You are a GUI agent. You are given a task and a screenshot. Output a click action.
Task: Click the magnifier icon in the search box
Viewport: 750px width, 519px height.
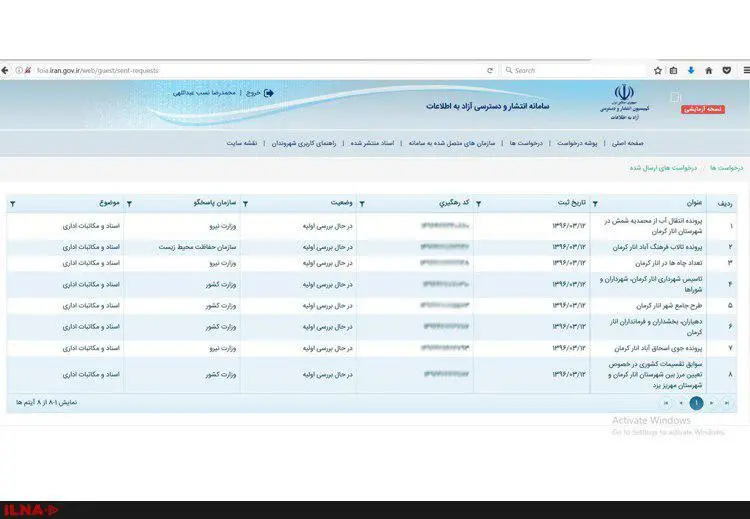tap(509, 70)
